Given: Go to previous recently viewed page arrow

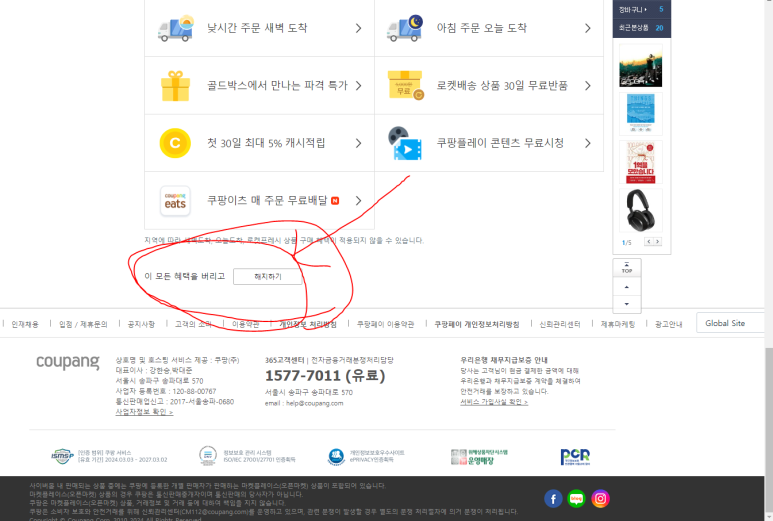Looking at the screenshot, I should [649, 242].
